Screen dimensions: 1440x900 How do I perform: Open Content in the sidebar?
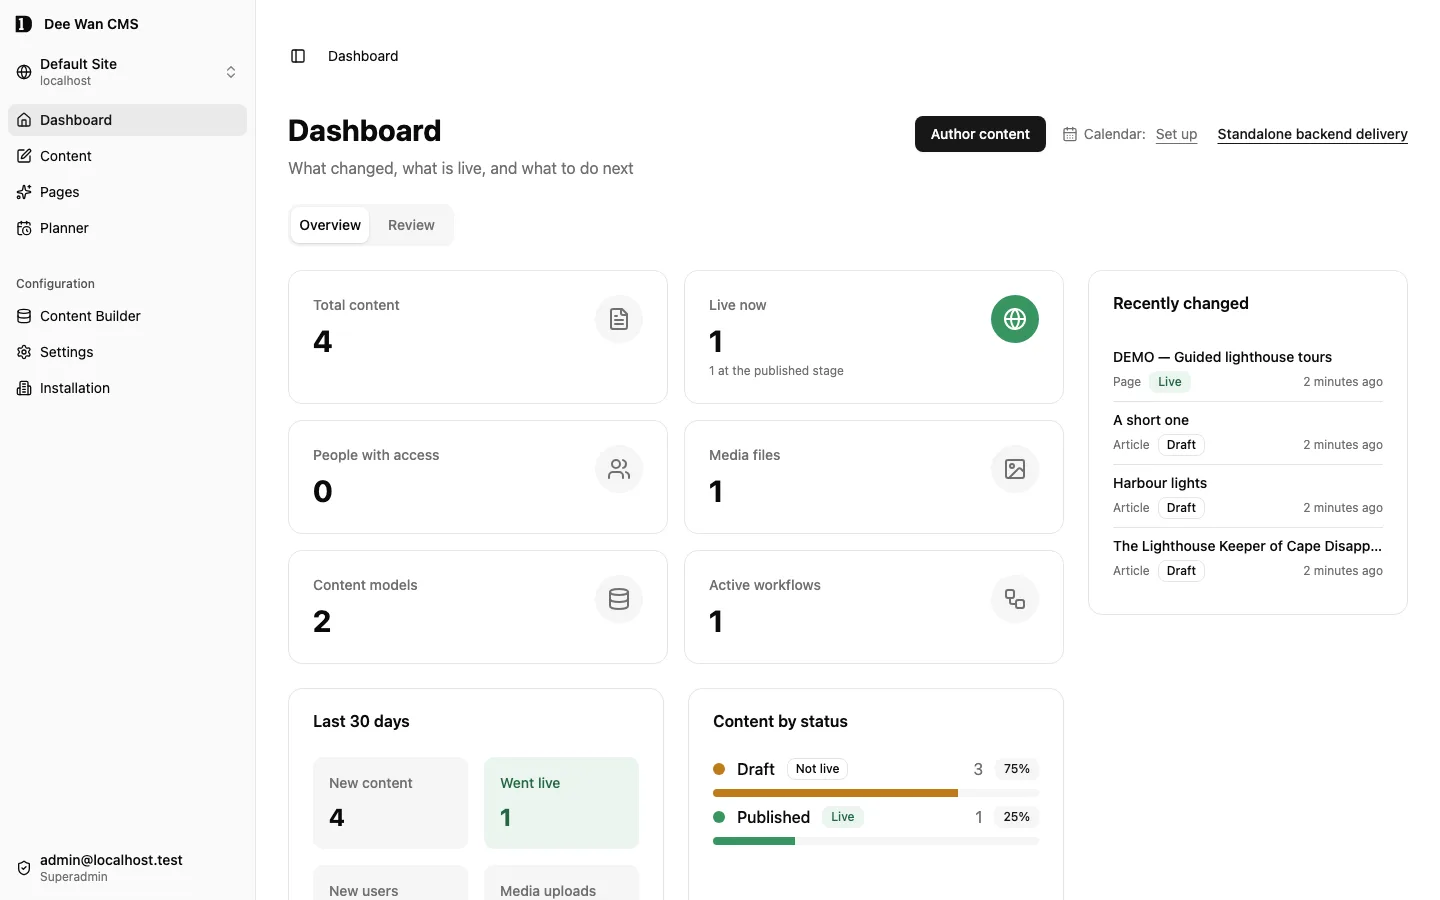pyautogui.click(x=128, y=156)
